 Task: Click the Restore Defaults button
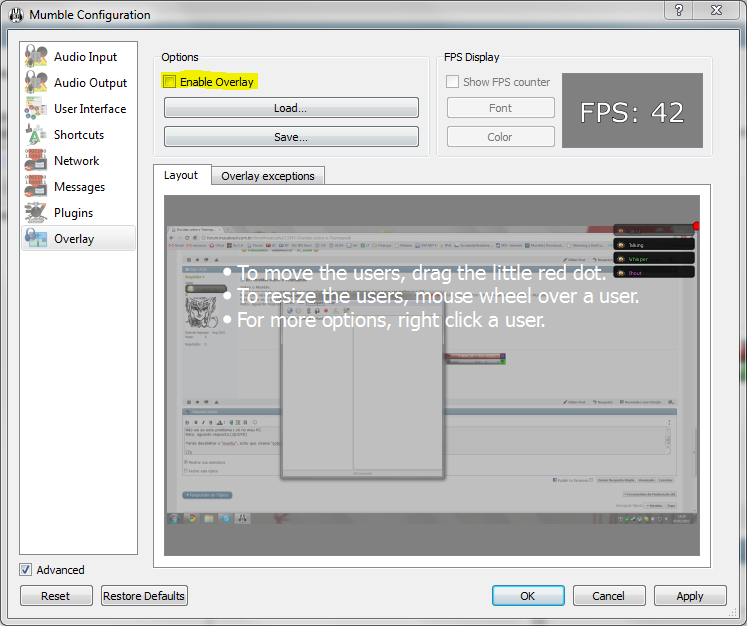(x=144, y=596)
